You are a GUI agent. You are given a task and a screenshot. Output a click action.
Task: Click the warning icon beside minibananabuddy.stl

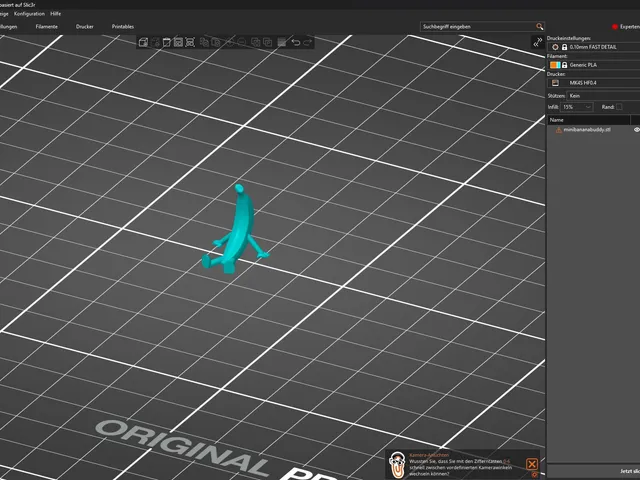coord(558,130)
